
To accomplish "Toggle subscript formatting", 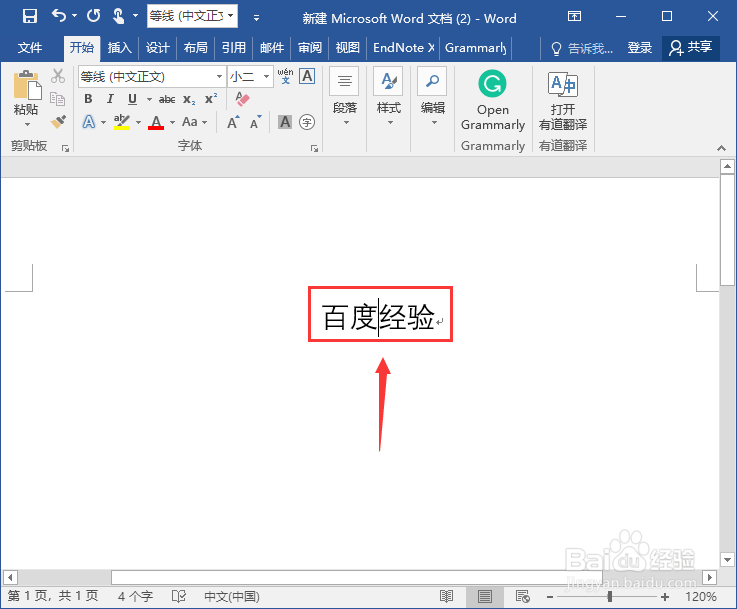I will click(189, 99).
